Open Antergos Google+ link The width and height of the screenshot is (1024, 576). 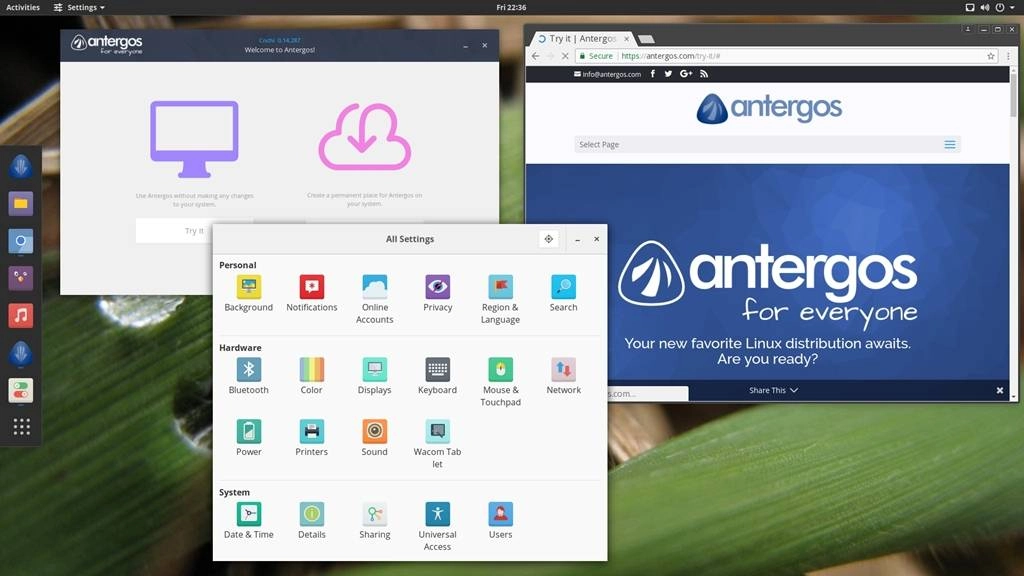[686, 74]
